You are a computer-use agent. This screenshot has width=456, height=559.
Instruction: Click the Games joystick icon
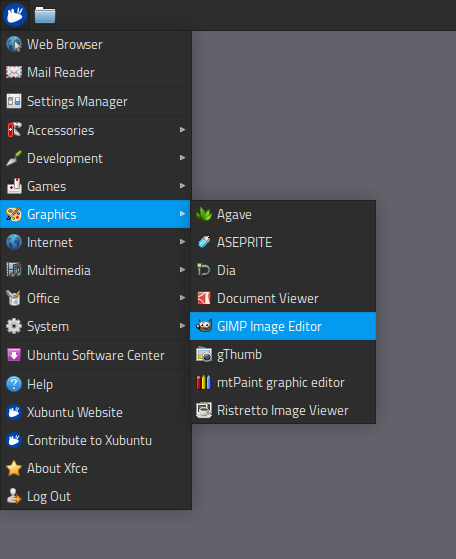pyautogui.click(x=14, y=186)
